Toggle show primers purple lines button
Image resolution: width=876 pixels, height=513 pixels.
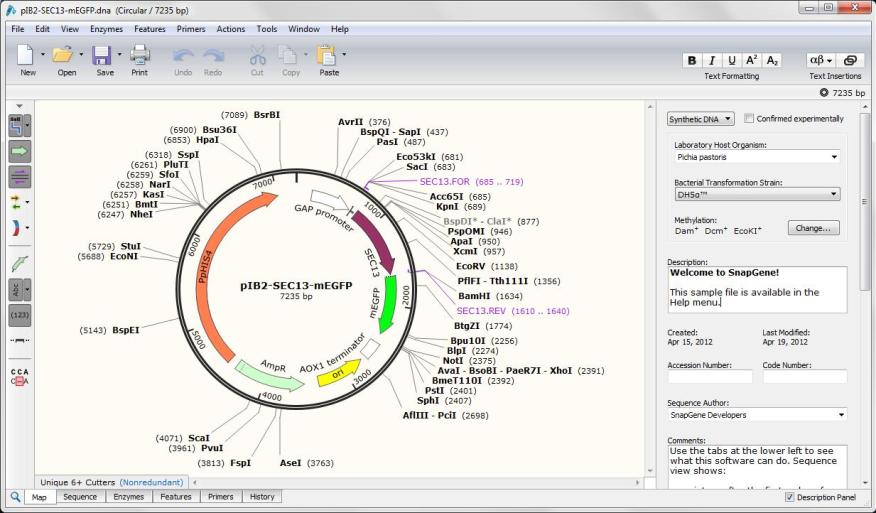[20, 177]
